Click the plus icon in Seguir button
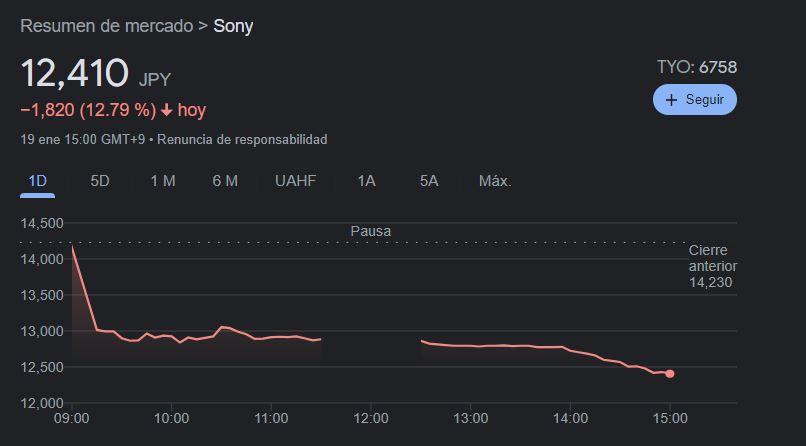This screenshot has height=446, width=806. tap(671, 100)
